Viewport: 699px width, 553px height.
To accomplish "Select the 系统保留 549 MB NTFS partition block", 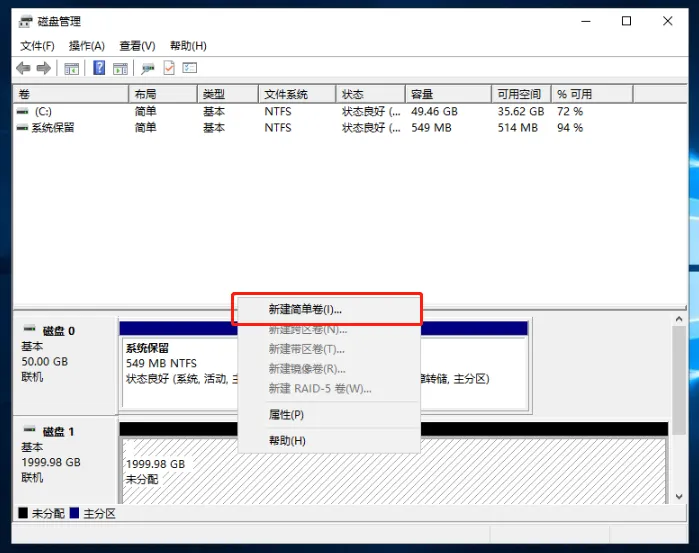I will (180, 372).
